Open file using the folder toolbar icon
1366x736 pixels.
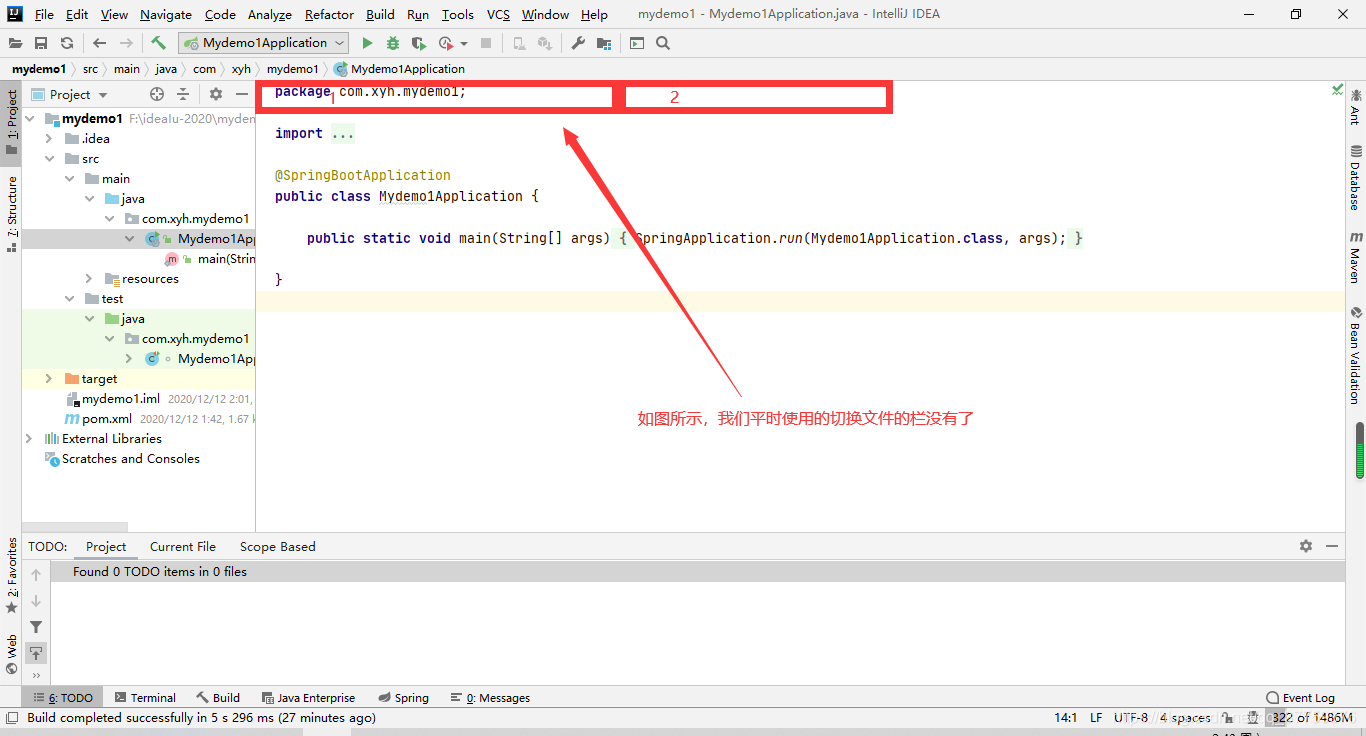(15, 43)
